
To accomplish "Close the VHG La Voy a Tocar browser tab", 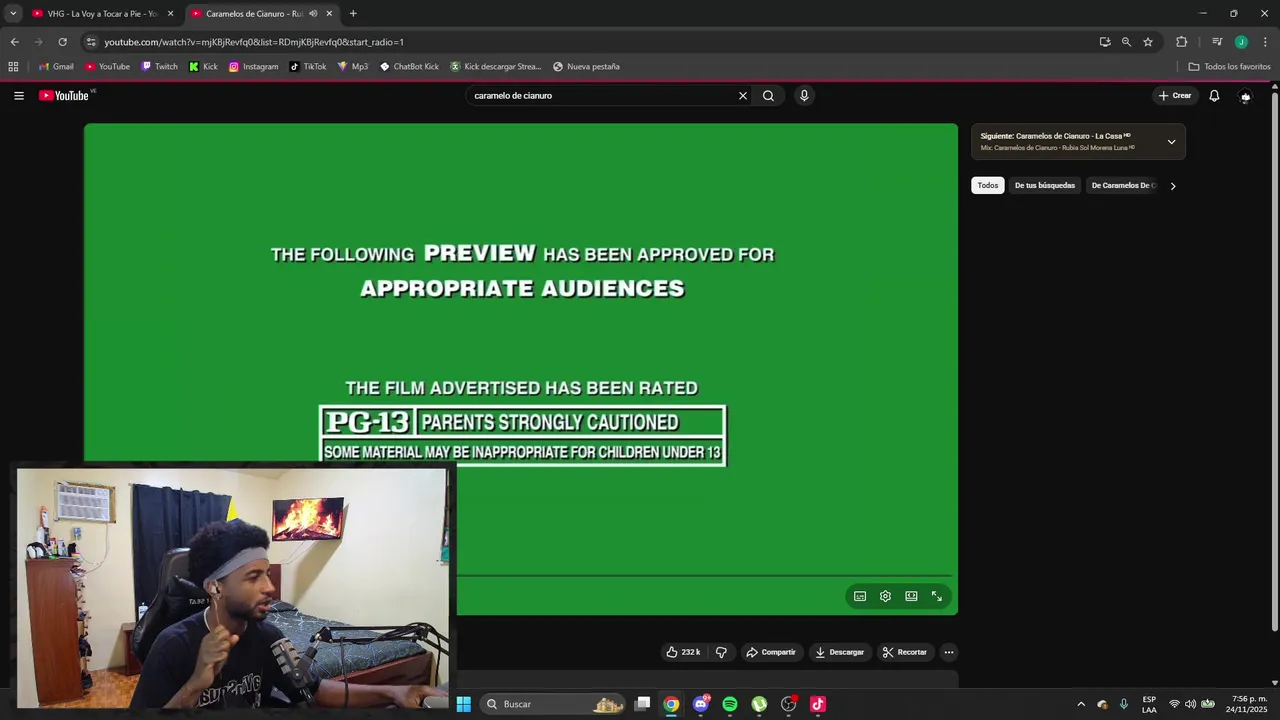I will pyautogui.click(x=170, y=14).
